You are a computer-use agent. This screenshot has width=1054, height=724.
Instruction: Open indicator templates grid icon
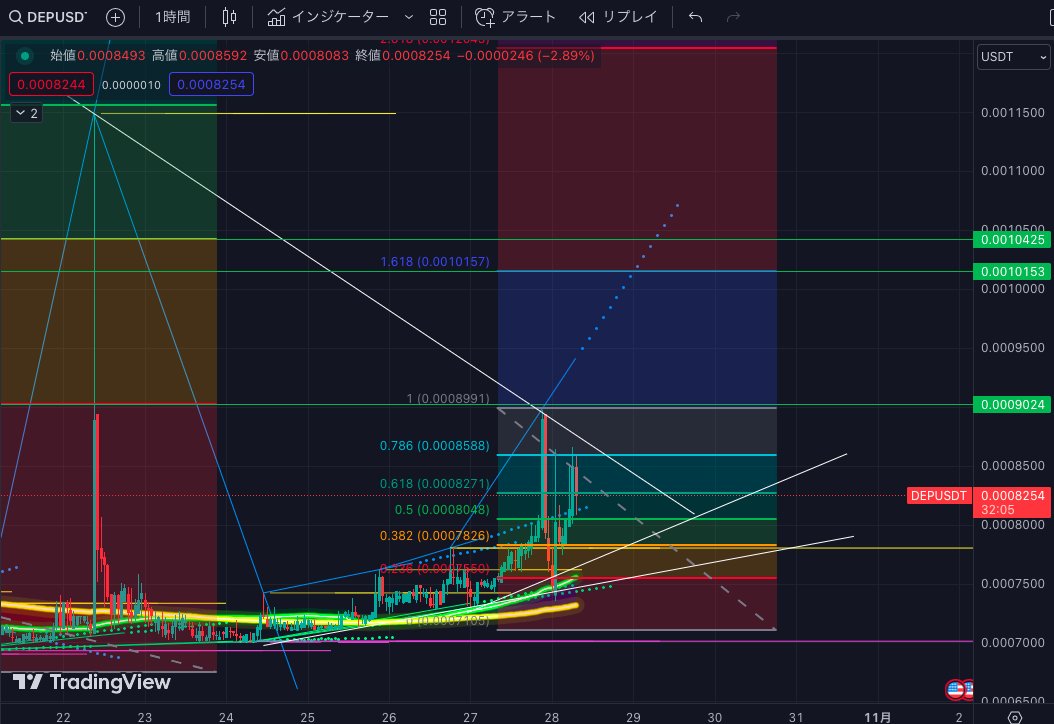(x=438, y=17)
